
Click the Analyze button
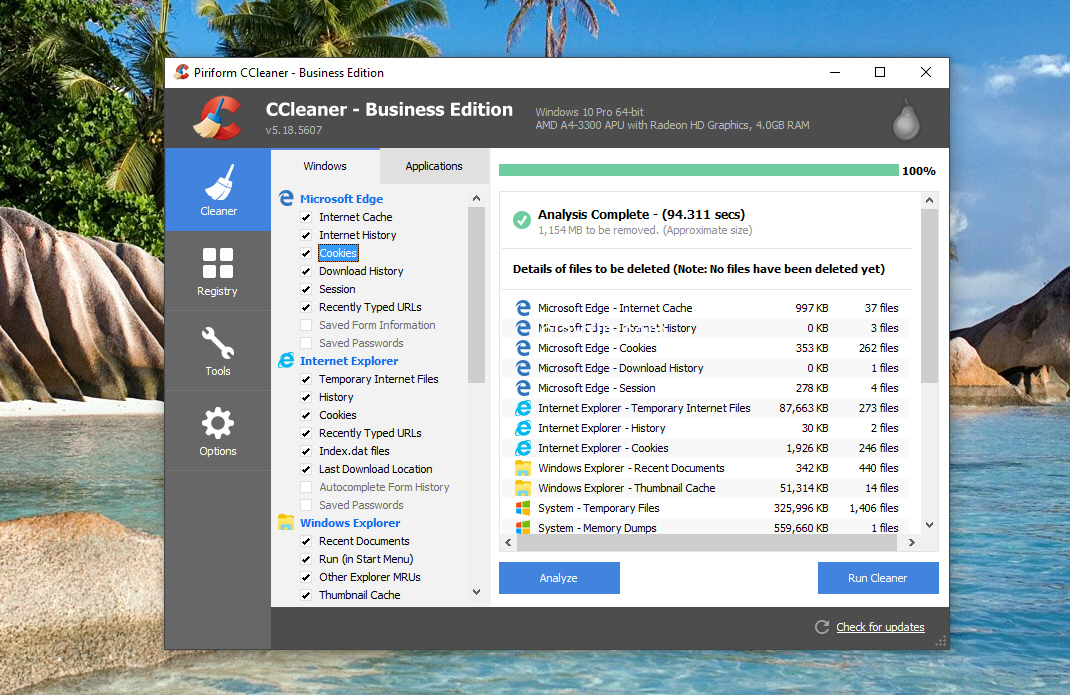[559, 578]
